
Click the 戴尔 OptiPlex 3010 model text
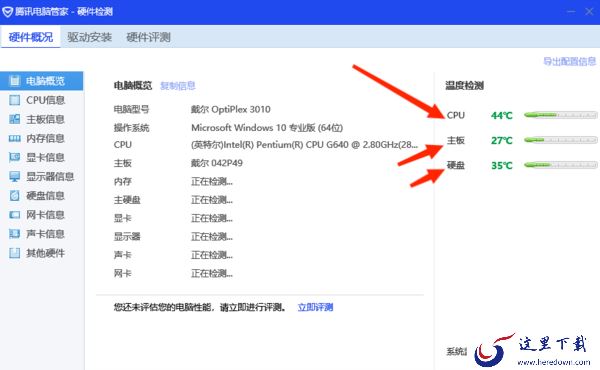pos(231,109)
